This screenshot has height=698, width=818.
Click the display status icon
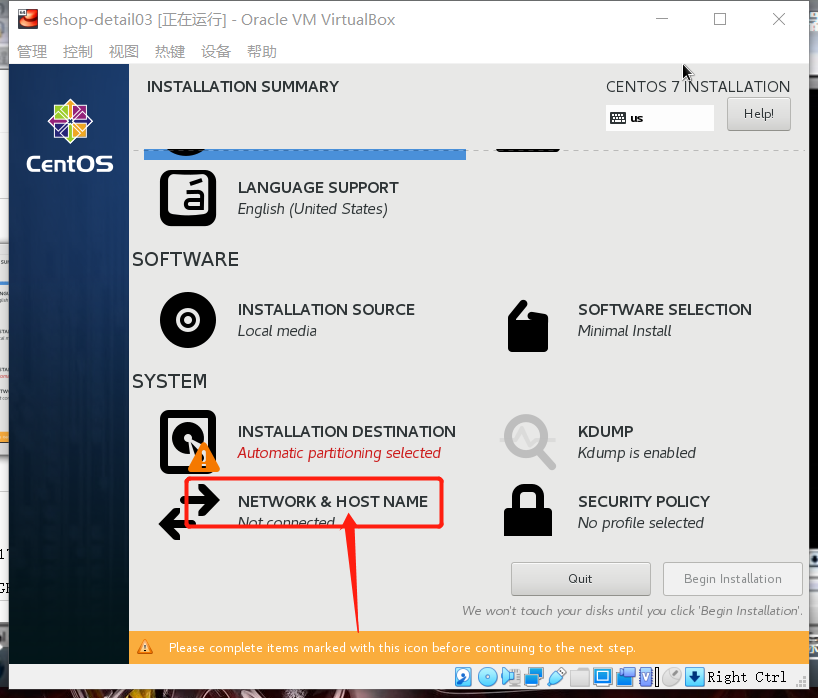click(603, 677)
